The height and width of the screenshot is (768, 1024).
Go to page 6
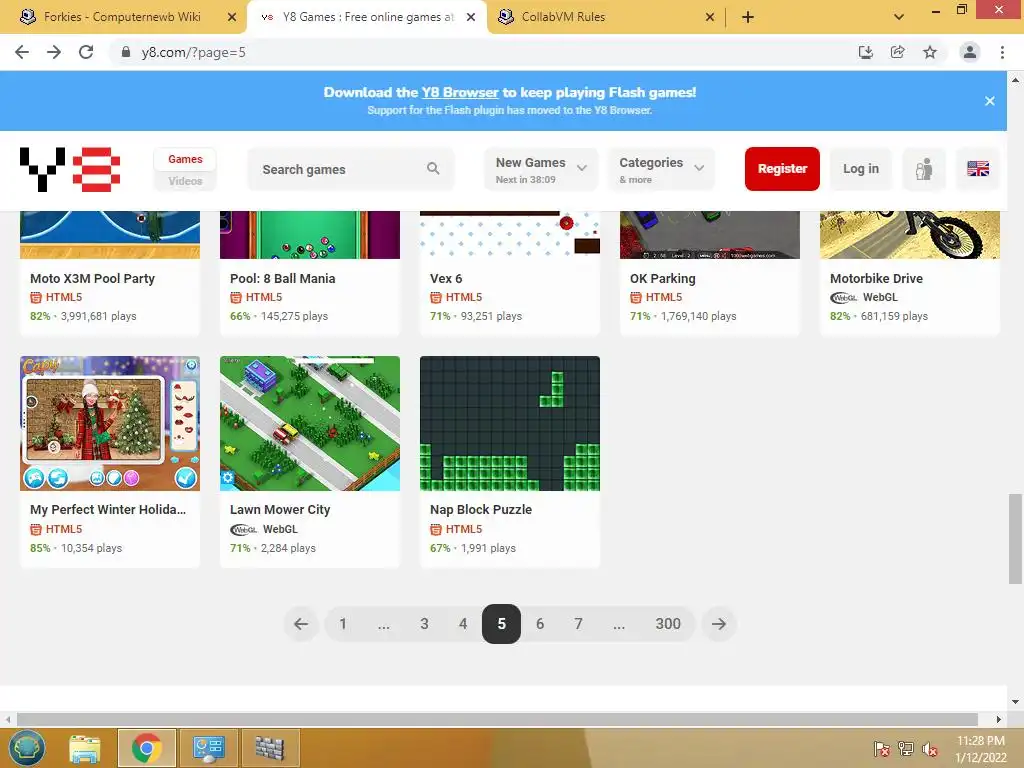(540, 624)
